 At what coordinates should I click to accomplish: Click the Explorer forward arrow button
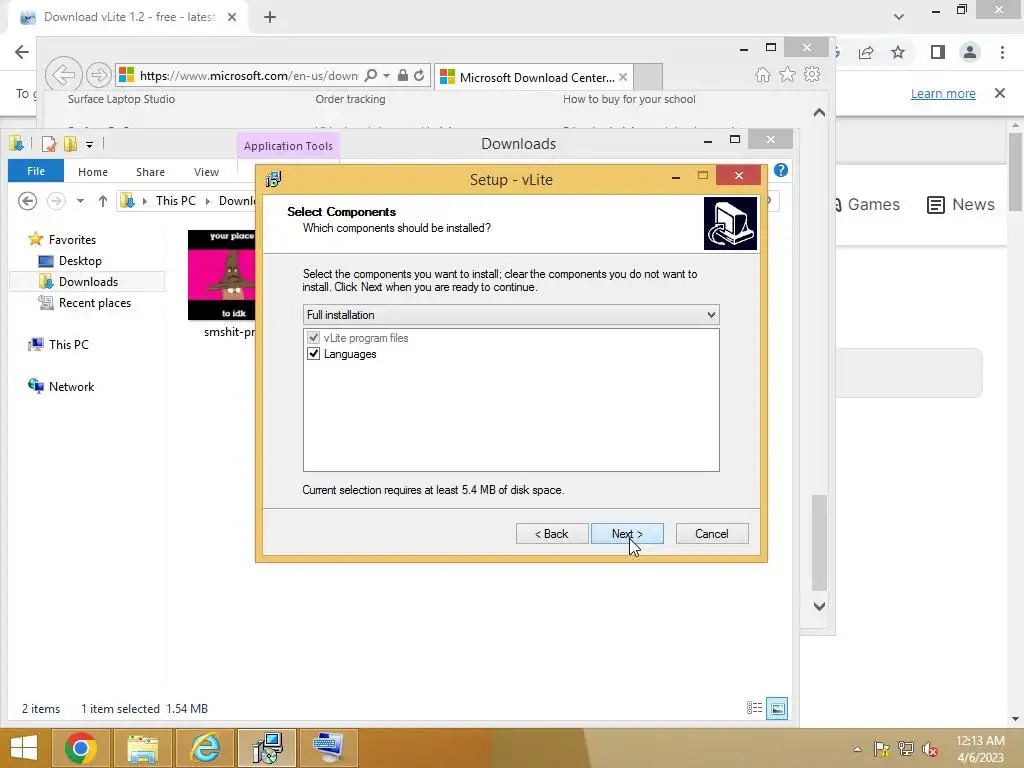pos(56,200)
